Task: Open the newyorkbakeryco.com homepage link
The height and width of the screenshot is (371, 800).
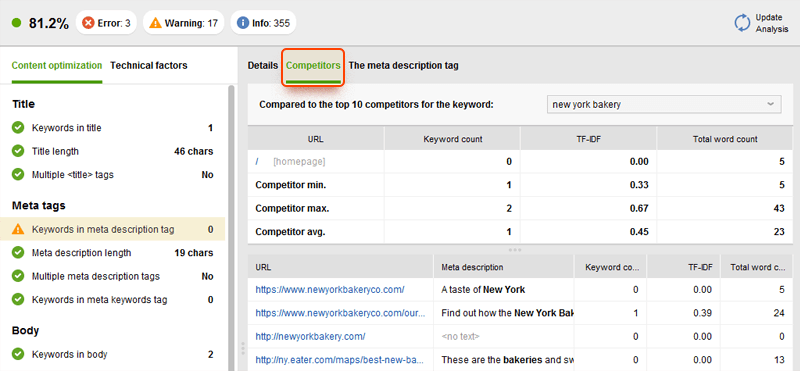Action: [x=330, y=289]
